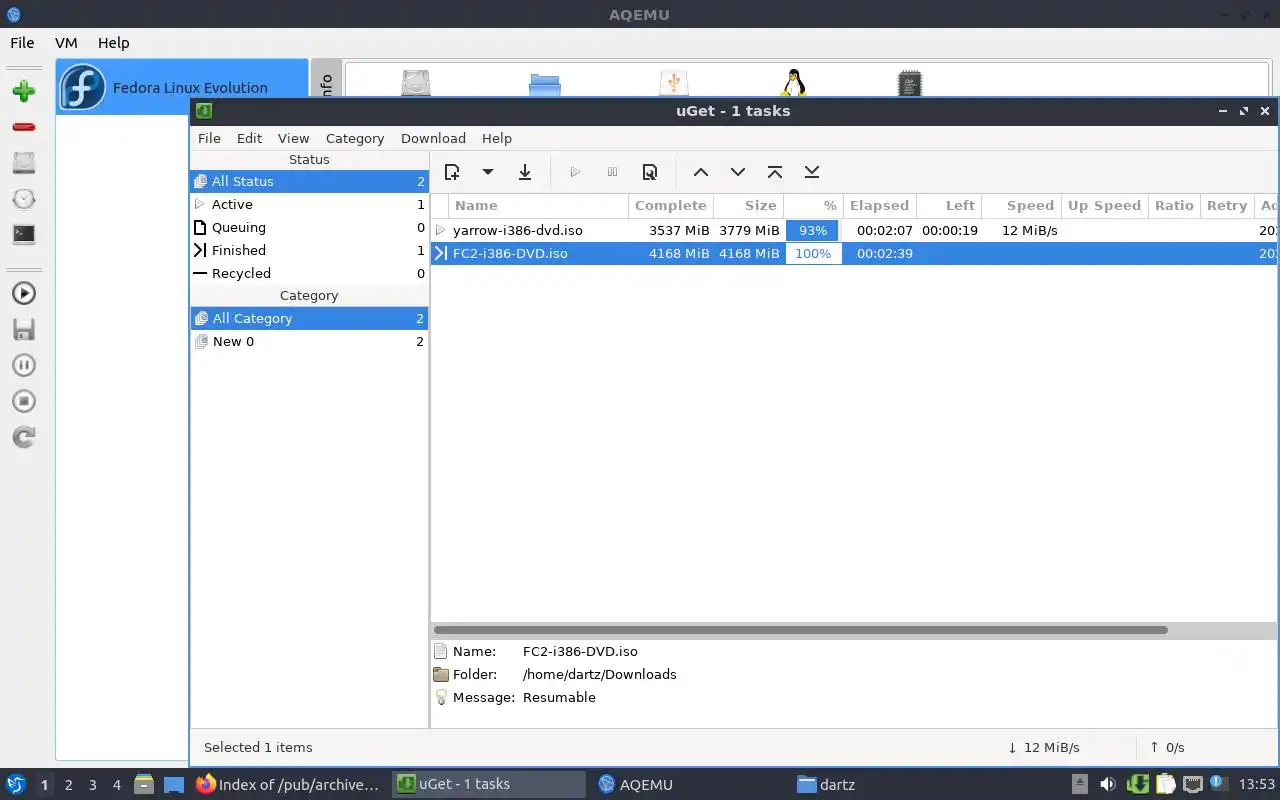The image size is (1280, 800).
Task: Sort downloads by Name column header
Action: [538, 205]
